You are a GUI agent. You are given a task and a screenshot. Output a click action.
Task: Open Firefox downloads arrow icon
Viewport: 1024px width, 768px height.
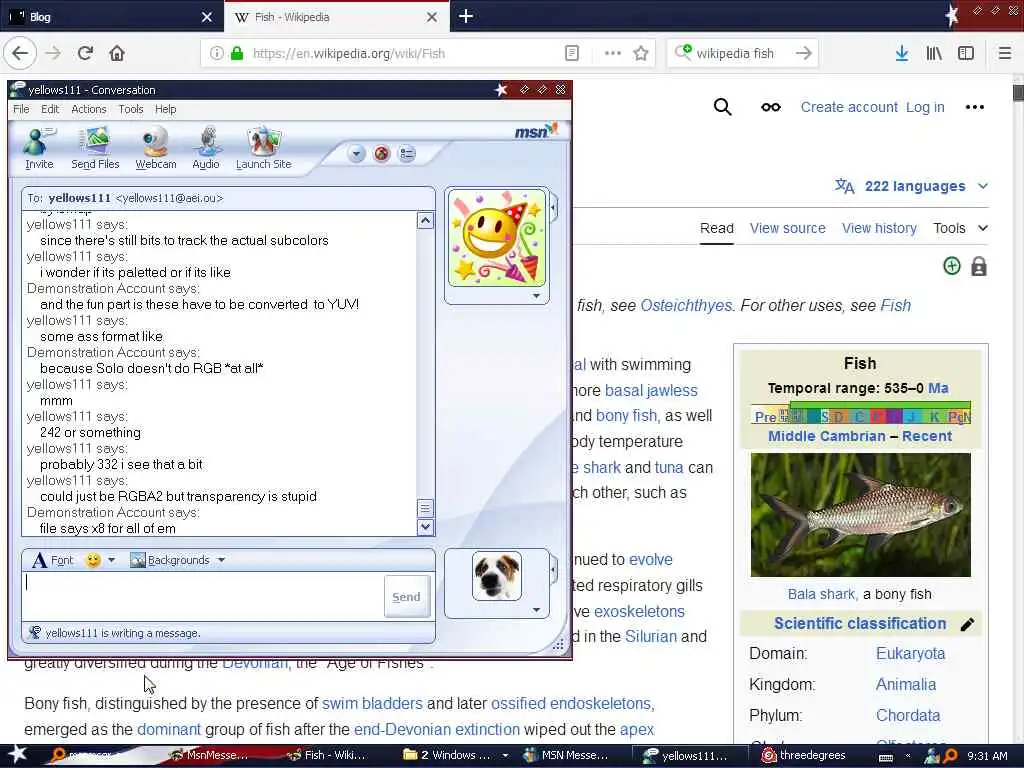coord(901,54)
